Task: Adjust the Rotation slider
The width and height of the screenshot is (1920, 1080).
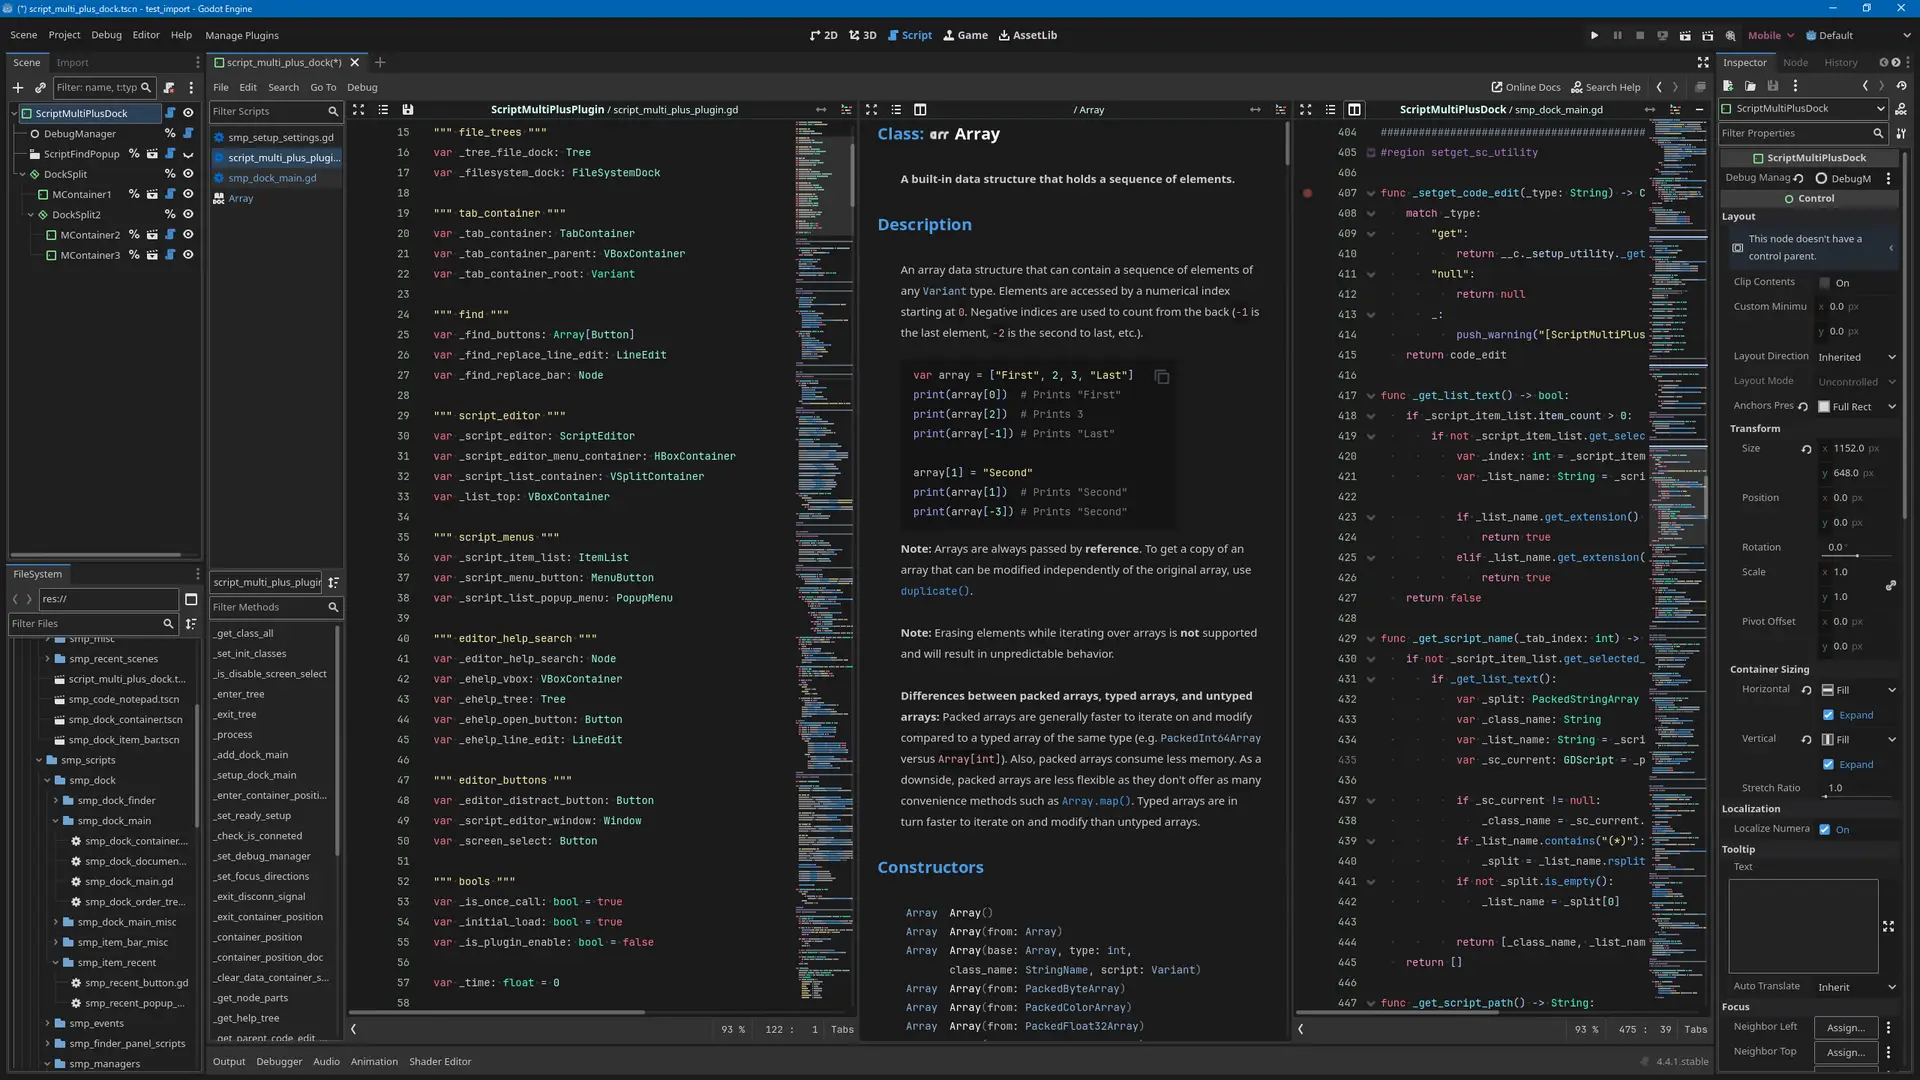Action: click(1857, 555)
